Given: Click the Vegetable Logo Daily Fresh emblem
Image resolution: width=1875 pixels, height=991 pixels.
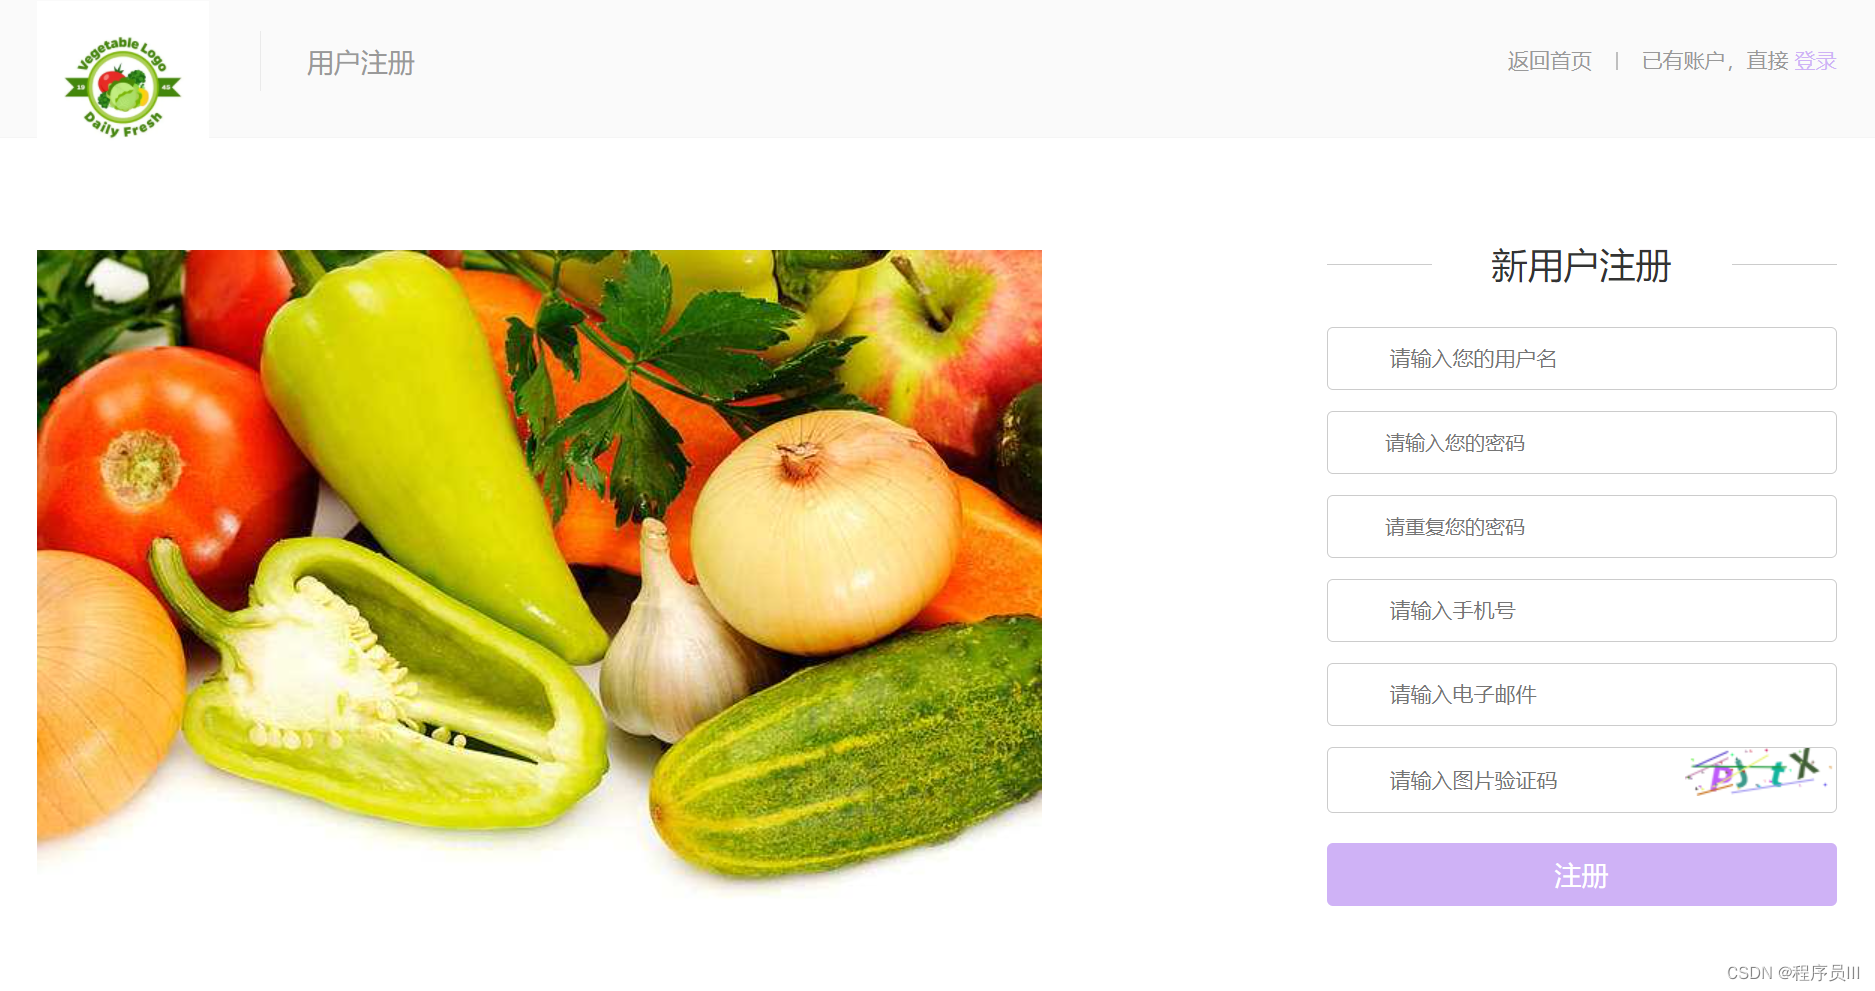Looking at the screenshot, I should tap(123, 87).
